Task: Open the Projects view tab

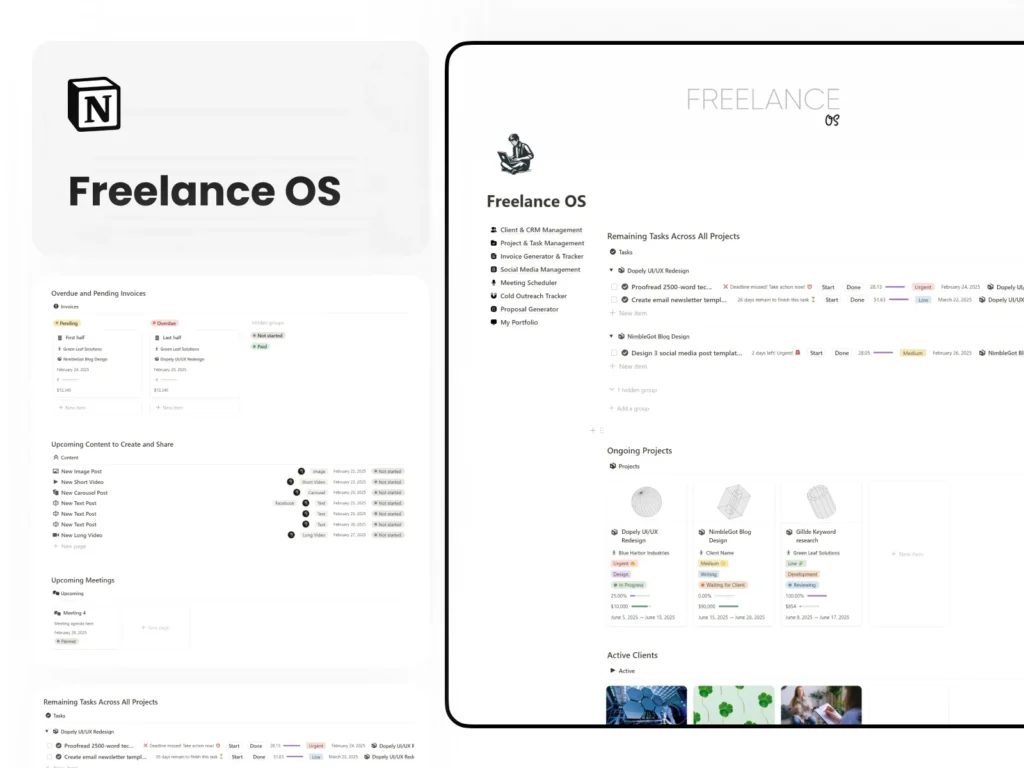Action: pos(624,466)
